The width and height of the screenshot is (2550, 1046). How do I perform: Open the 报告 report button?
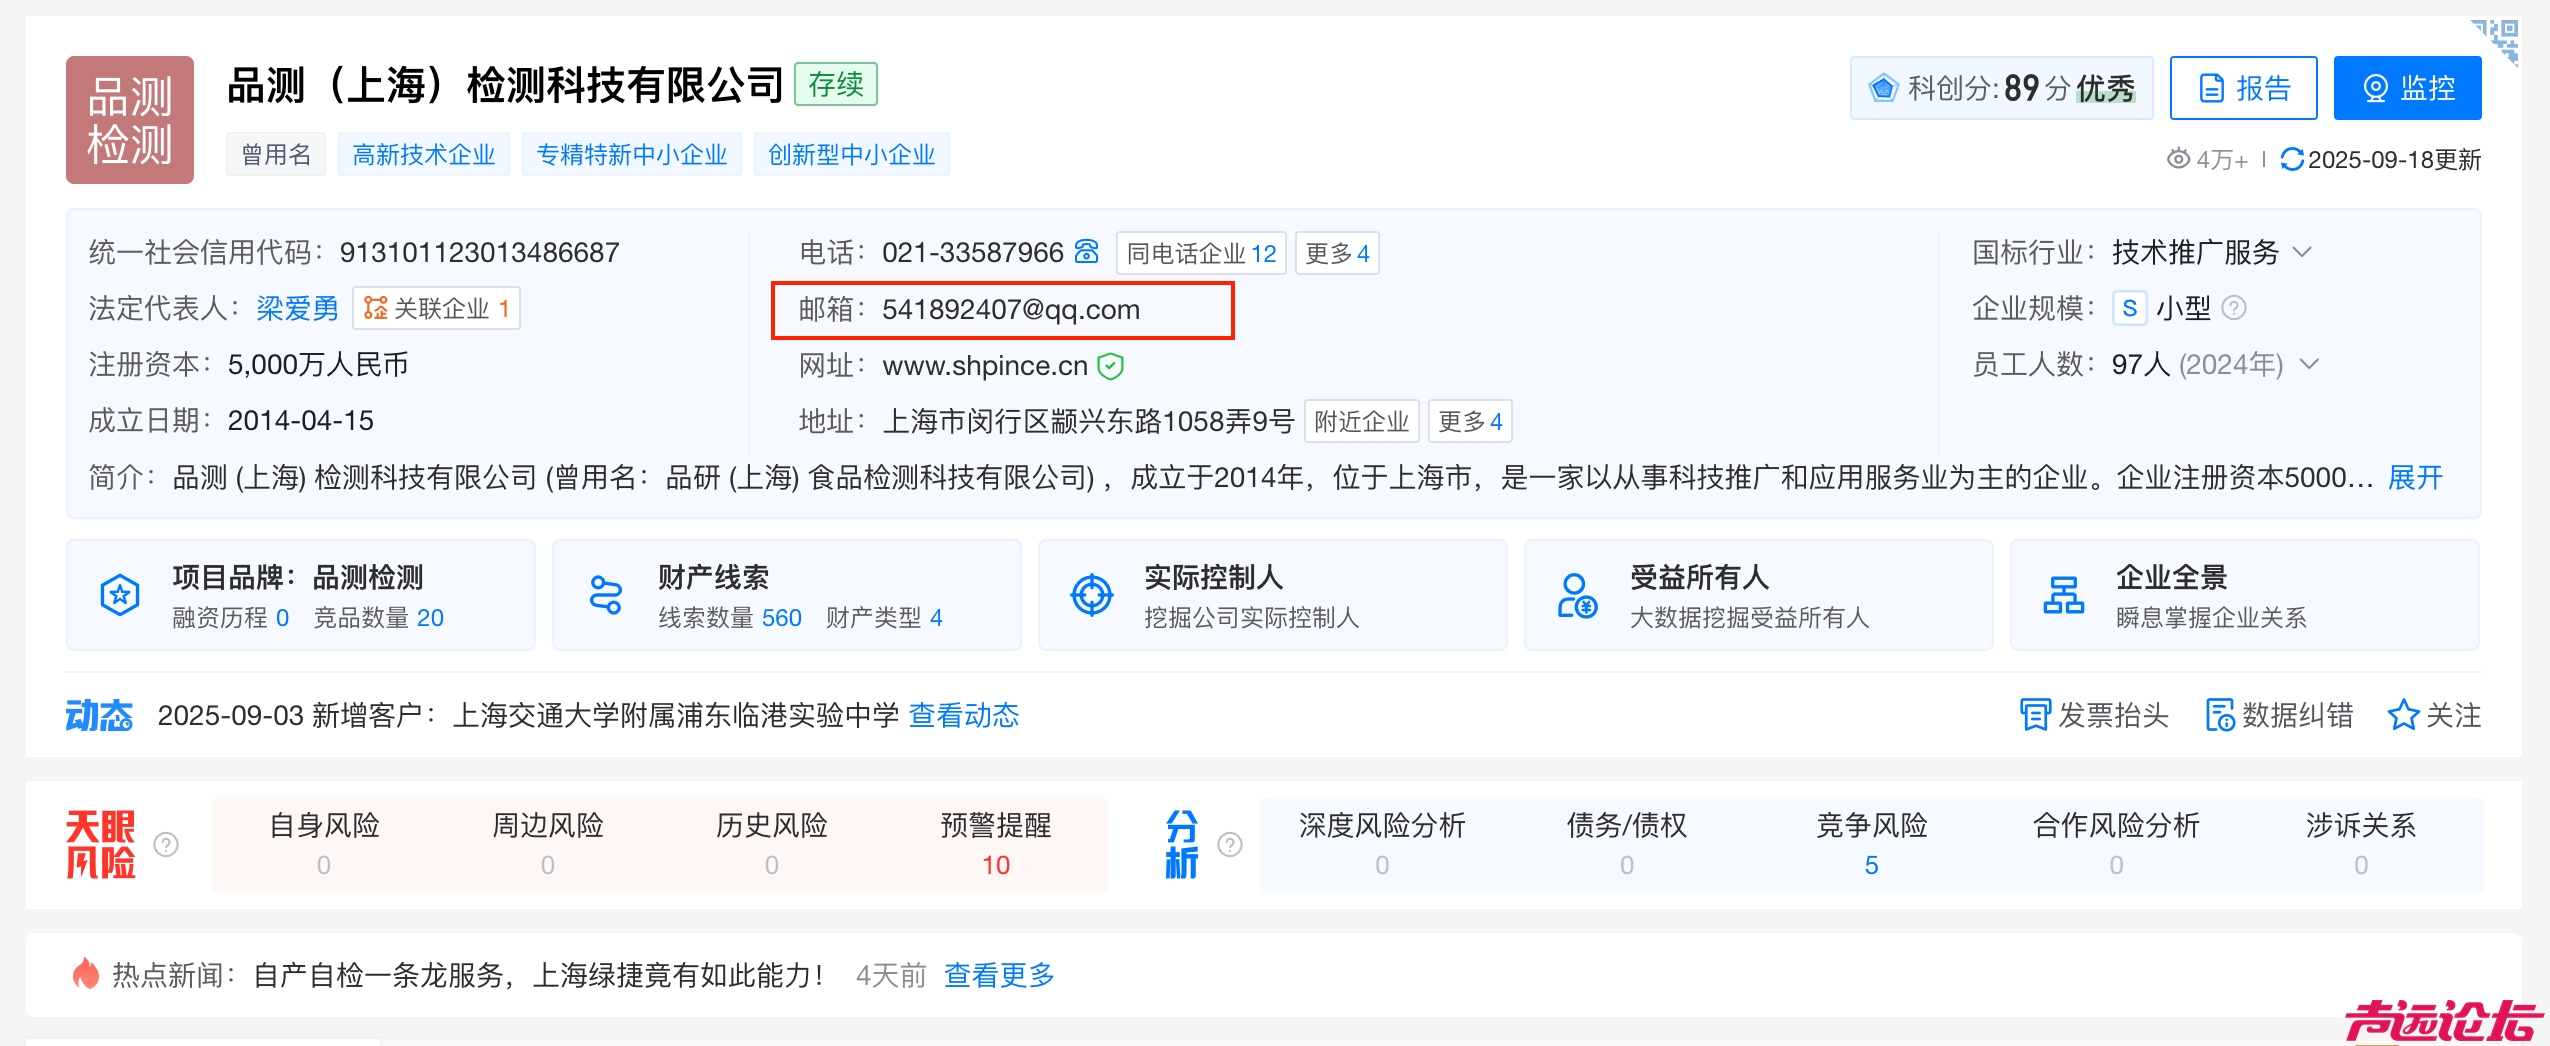[x=2244, y=88]
